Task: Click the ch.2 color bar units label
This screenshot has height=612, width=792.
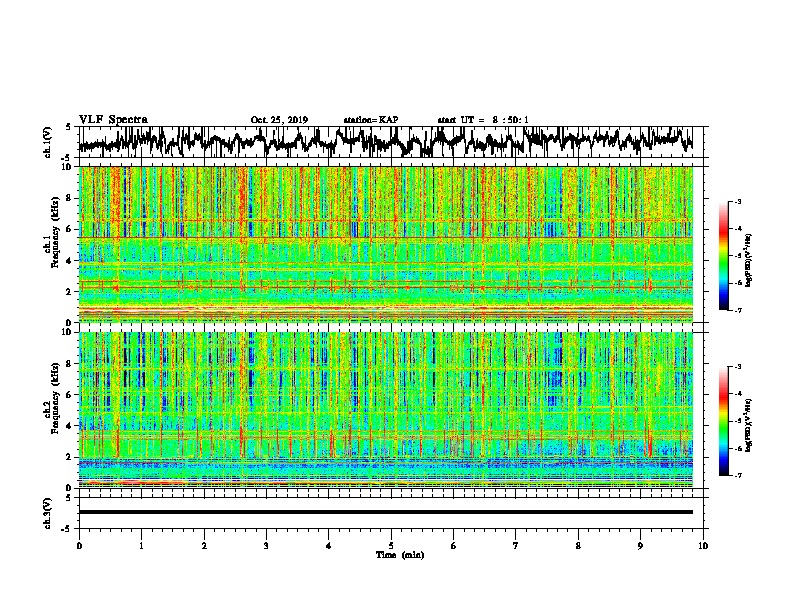Action: [748, 423]
